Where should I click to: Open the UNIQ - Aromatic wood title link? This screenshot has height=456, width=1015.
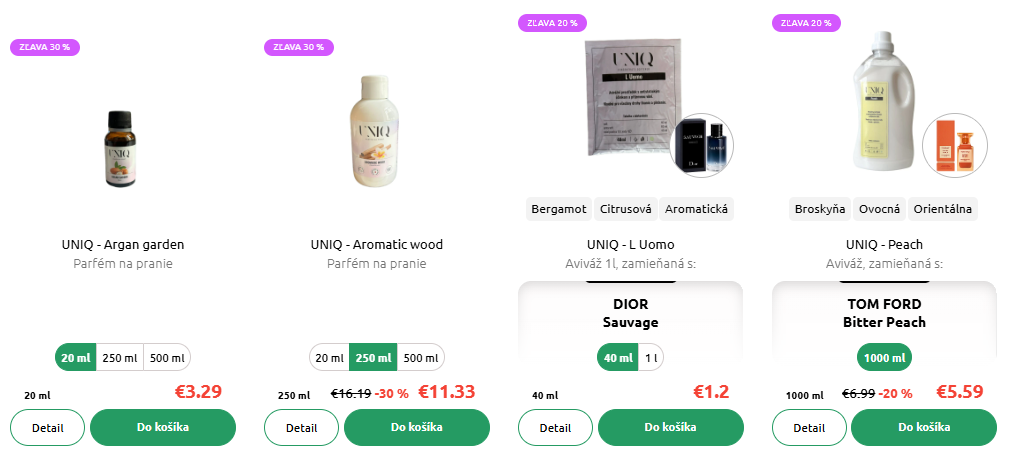[x=377, y=245]
